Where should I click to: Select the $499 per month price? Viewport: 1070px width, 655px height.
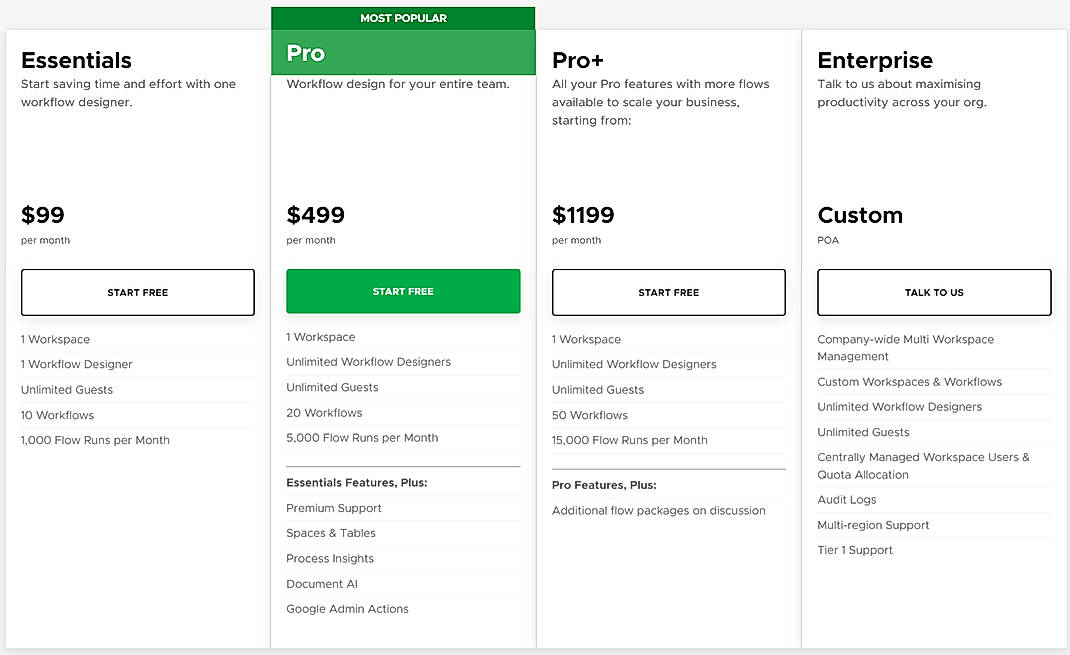[x=316, y=215]
